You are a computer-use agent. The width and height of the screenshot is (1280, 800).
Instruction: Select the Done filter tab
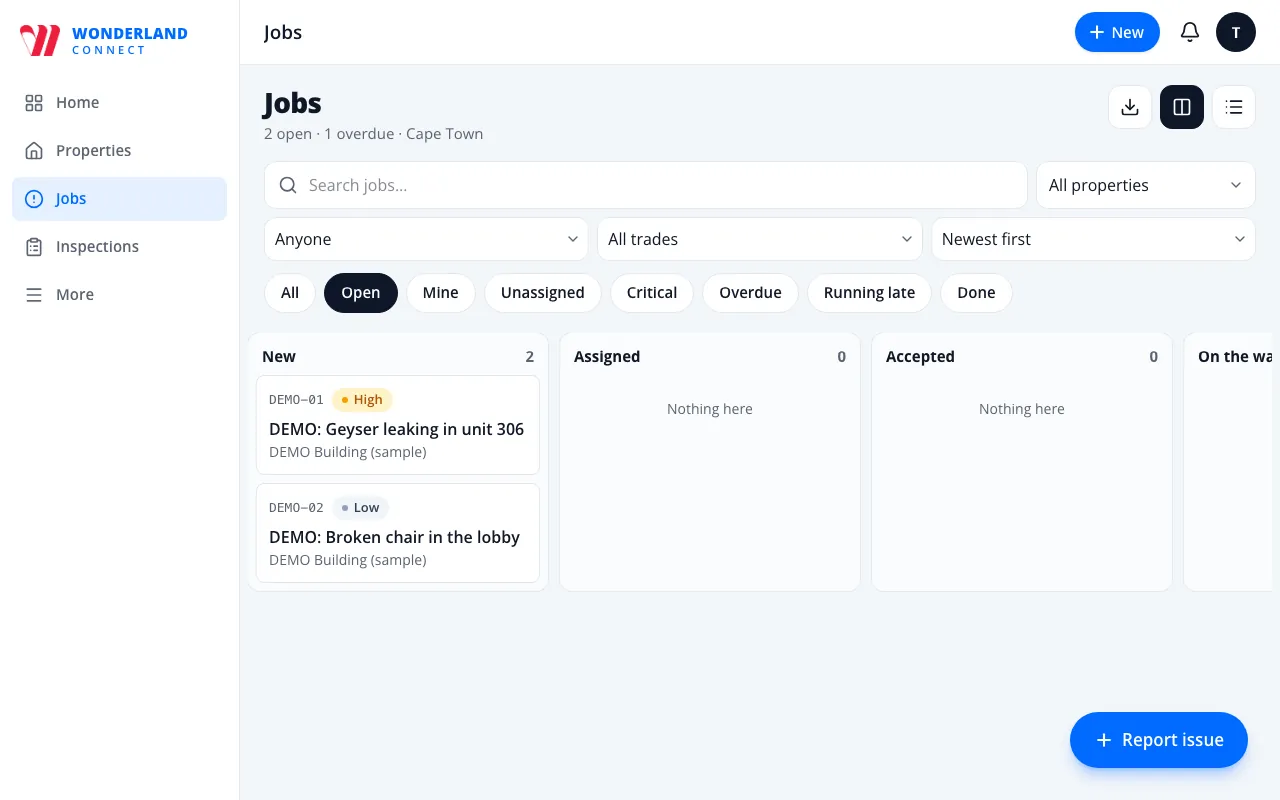[976, 293]
